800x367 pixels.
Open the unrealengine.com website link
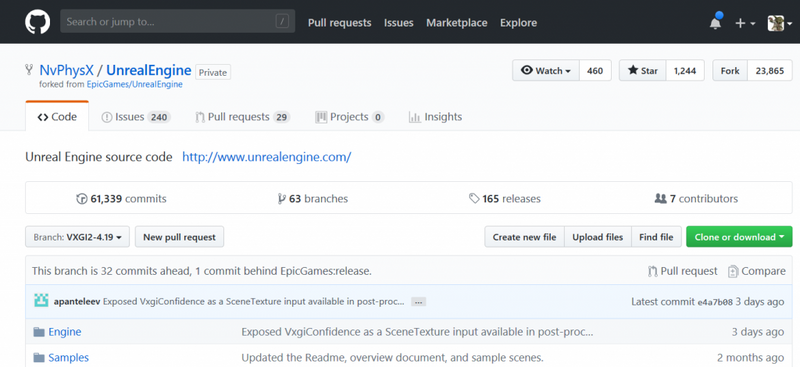click(266, 157)
